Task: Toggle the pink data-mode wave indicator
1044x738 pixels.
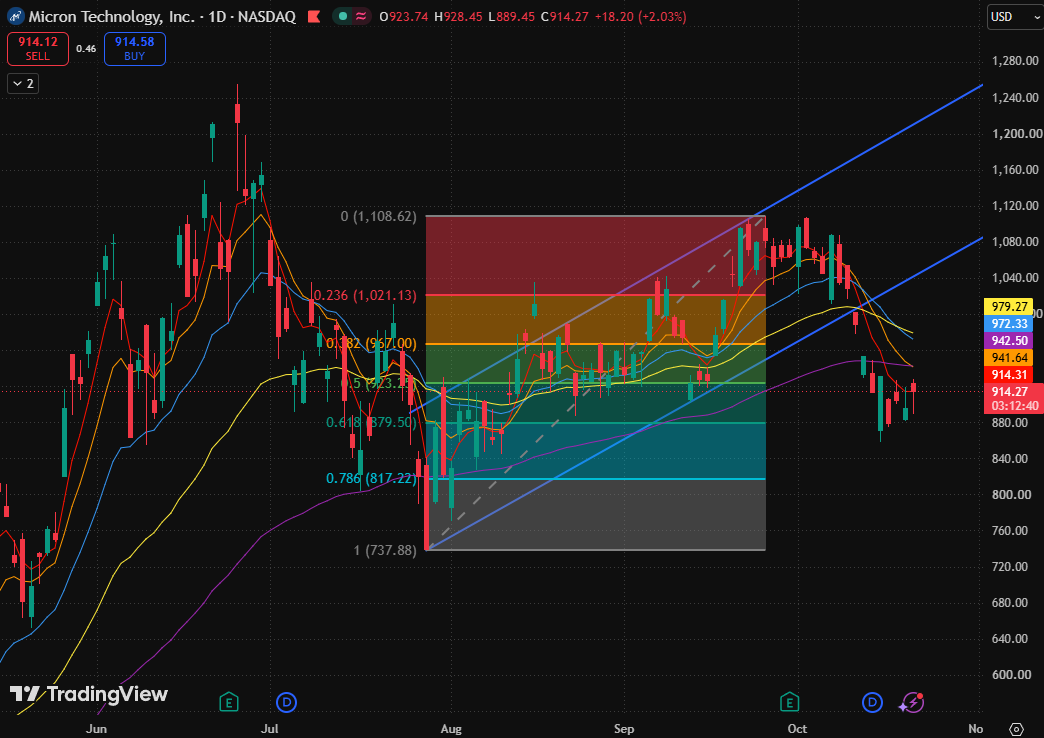Action: tap(361, 17)
